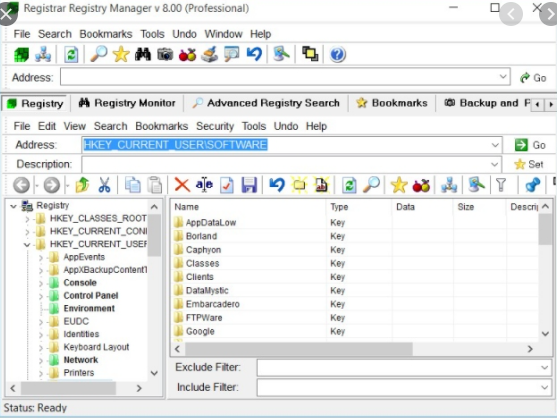This screenshot has height=420, width=557.
Task: Click the magnifying glass search icon in the top toolbar
Action: pos(99,54)
